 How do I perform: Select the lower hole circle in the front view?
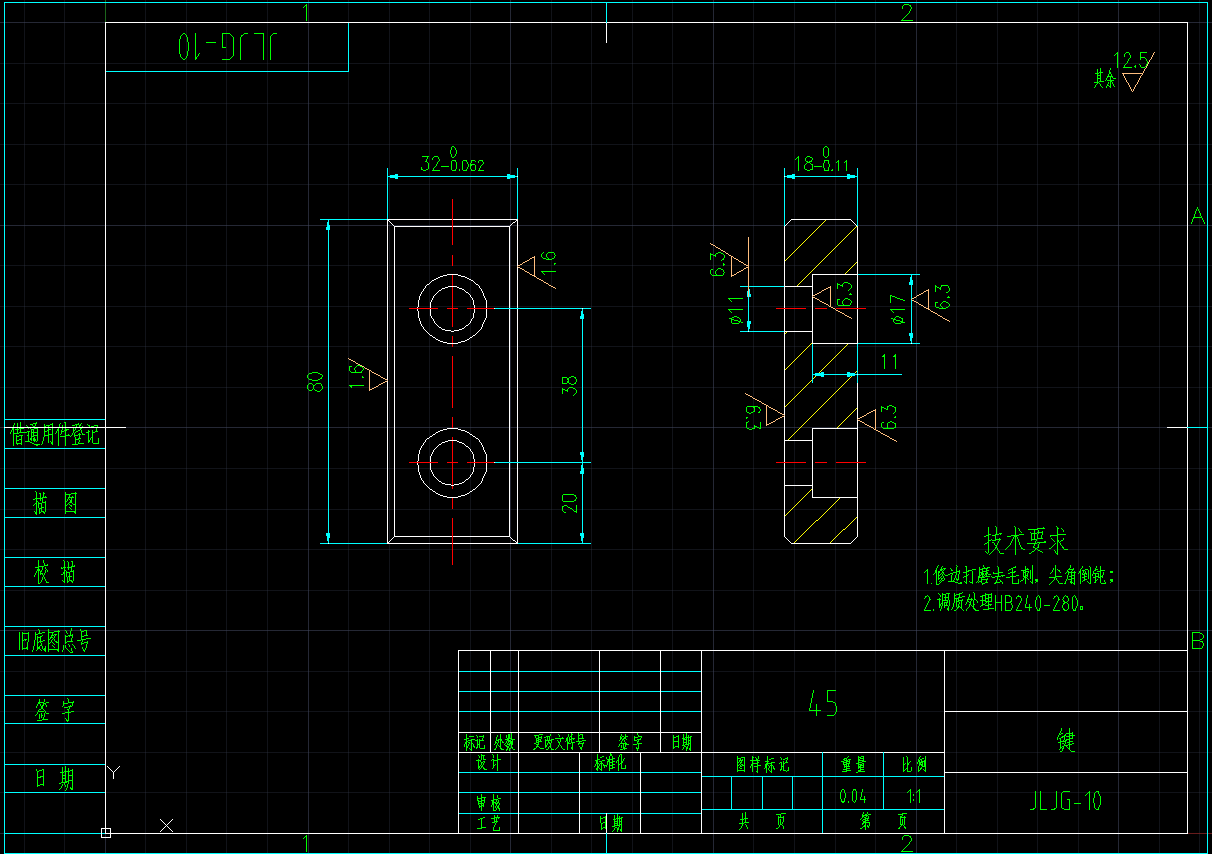point(453,462)
